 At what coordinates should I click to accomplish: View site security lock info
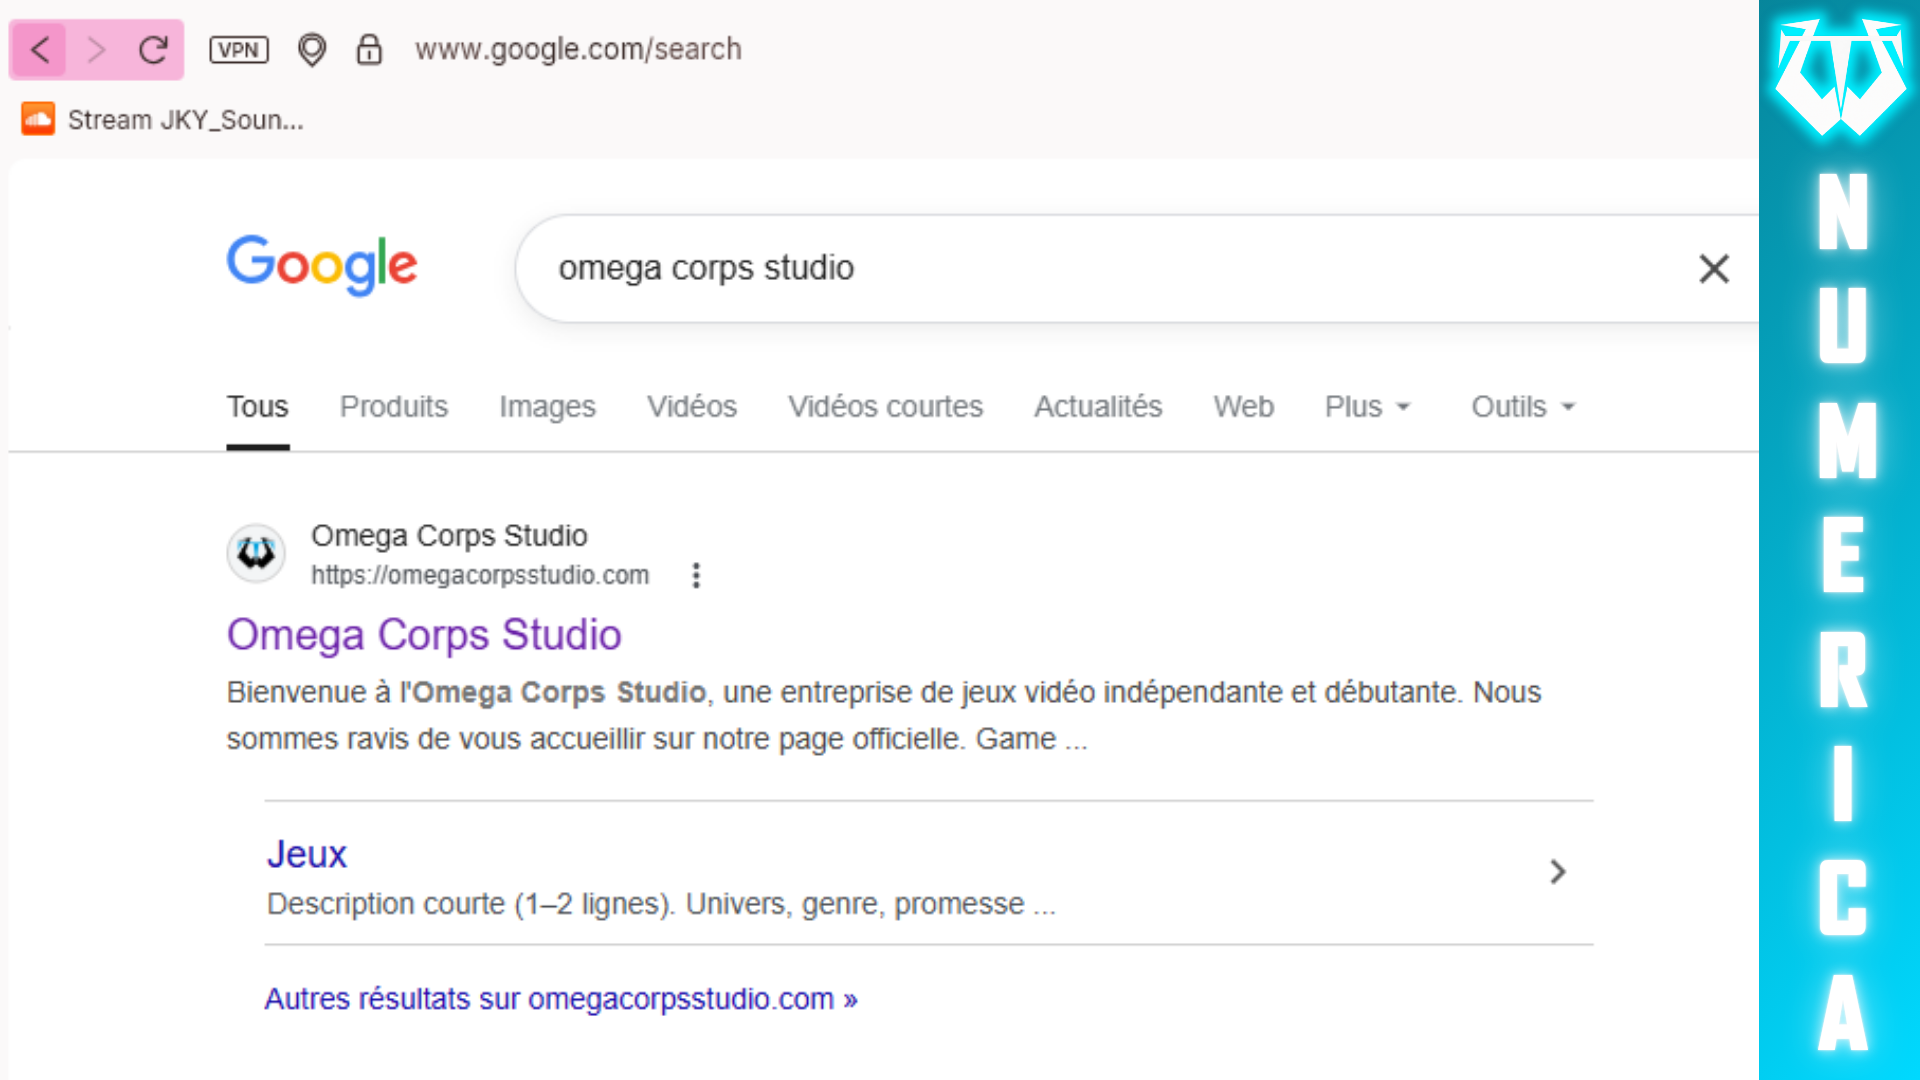[x=369, y=49]
